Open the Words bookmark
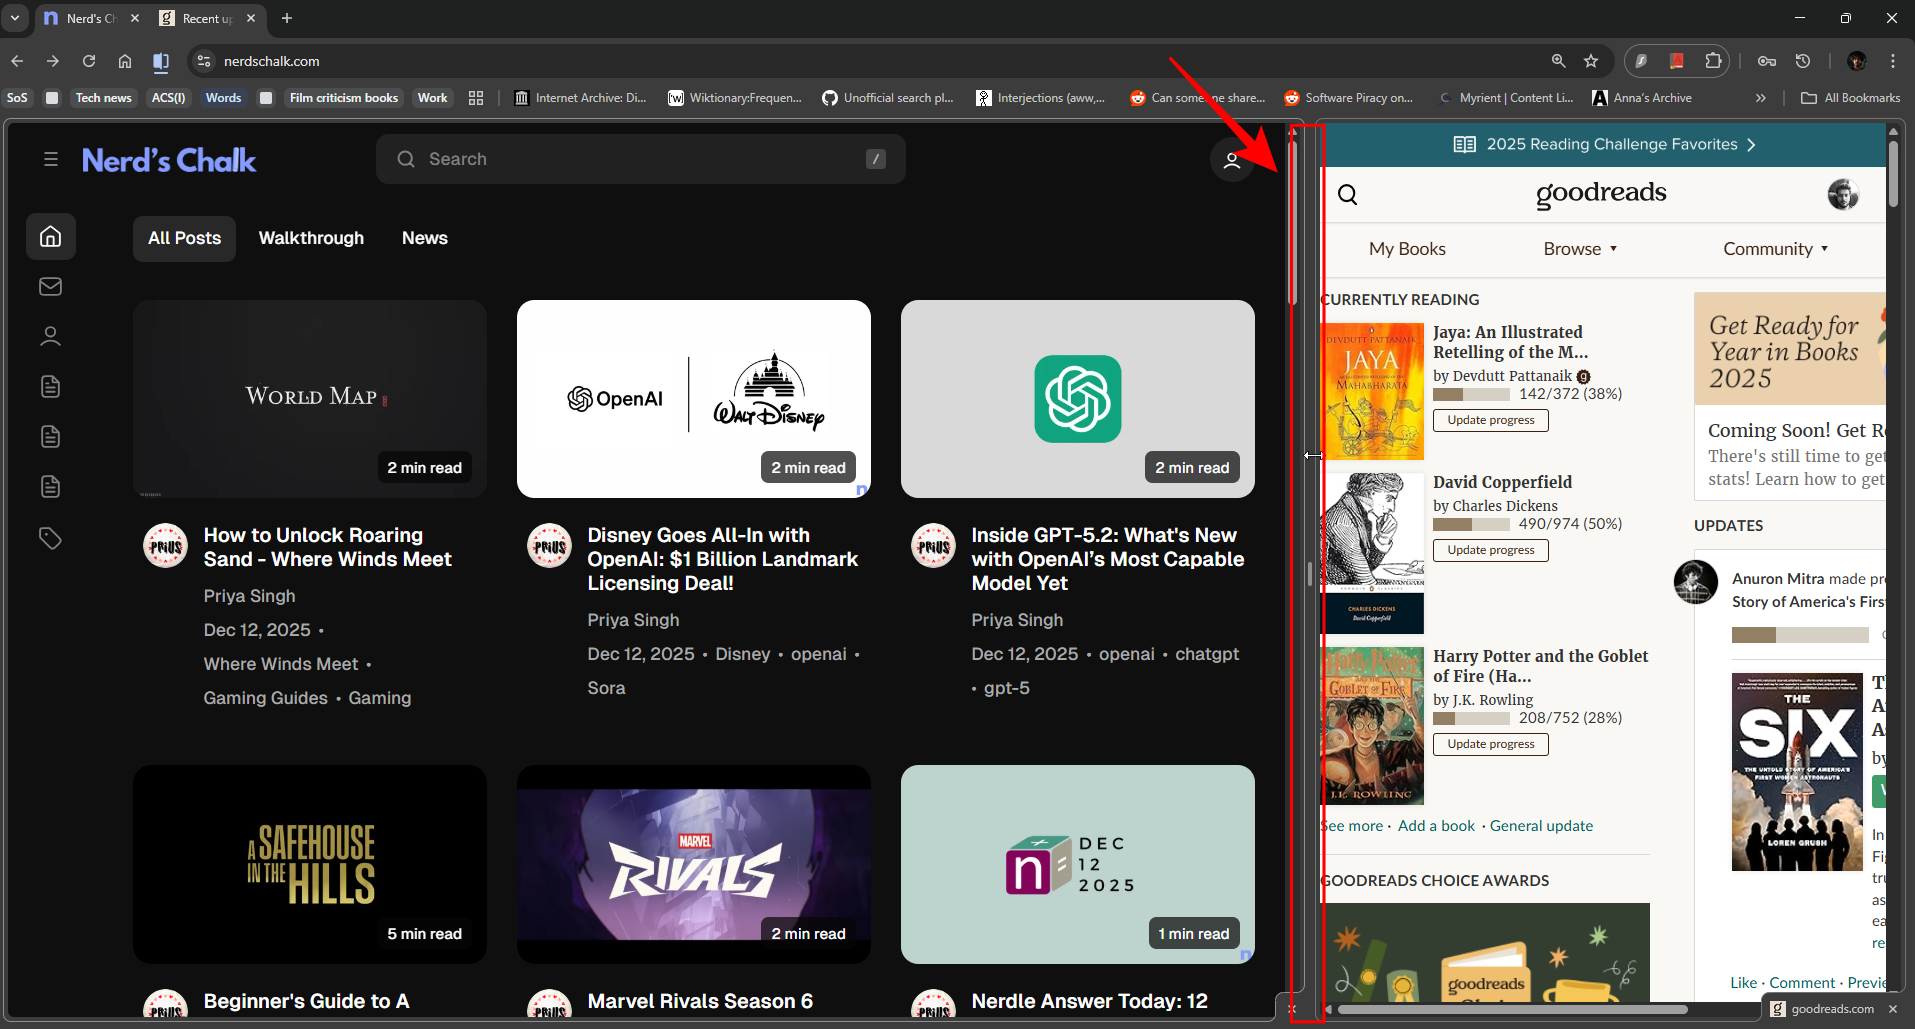This screenshot has width=1915, height=1029. click(x=224, y=98)
